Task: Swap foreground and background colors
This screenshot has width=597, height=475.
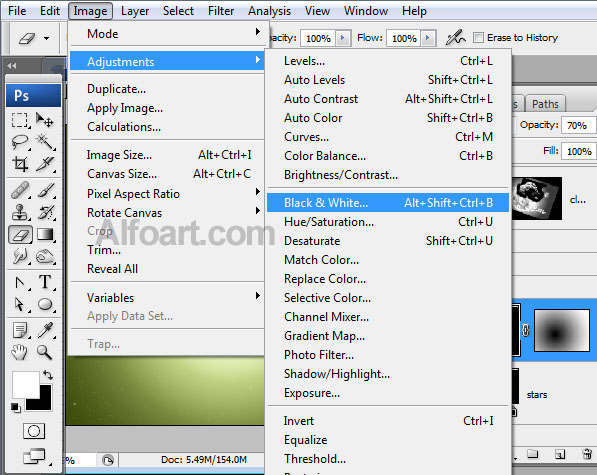Action: tap(48, 375)
